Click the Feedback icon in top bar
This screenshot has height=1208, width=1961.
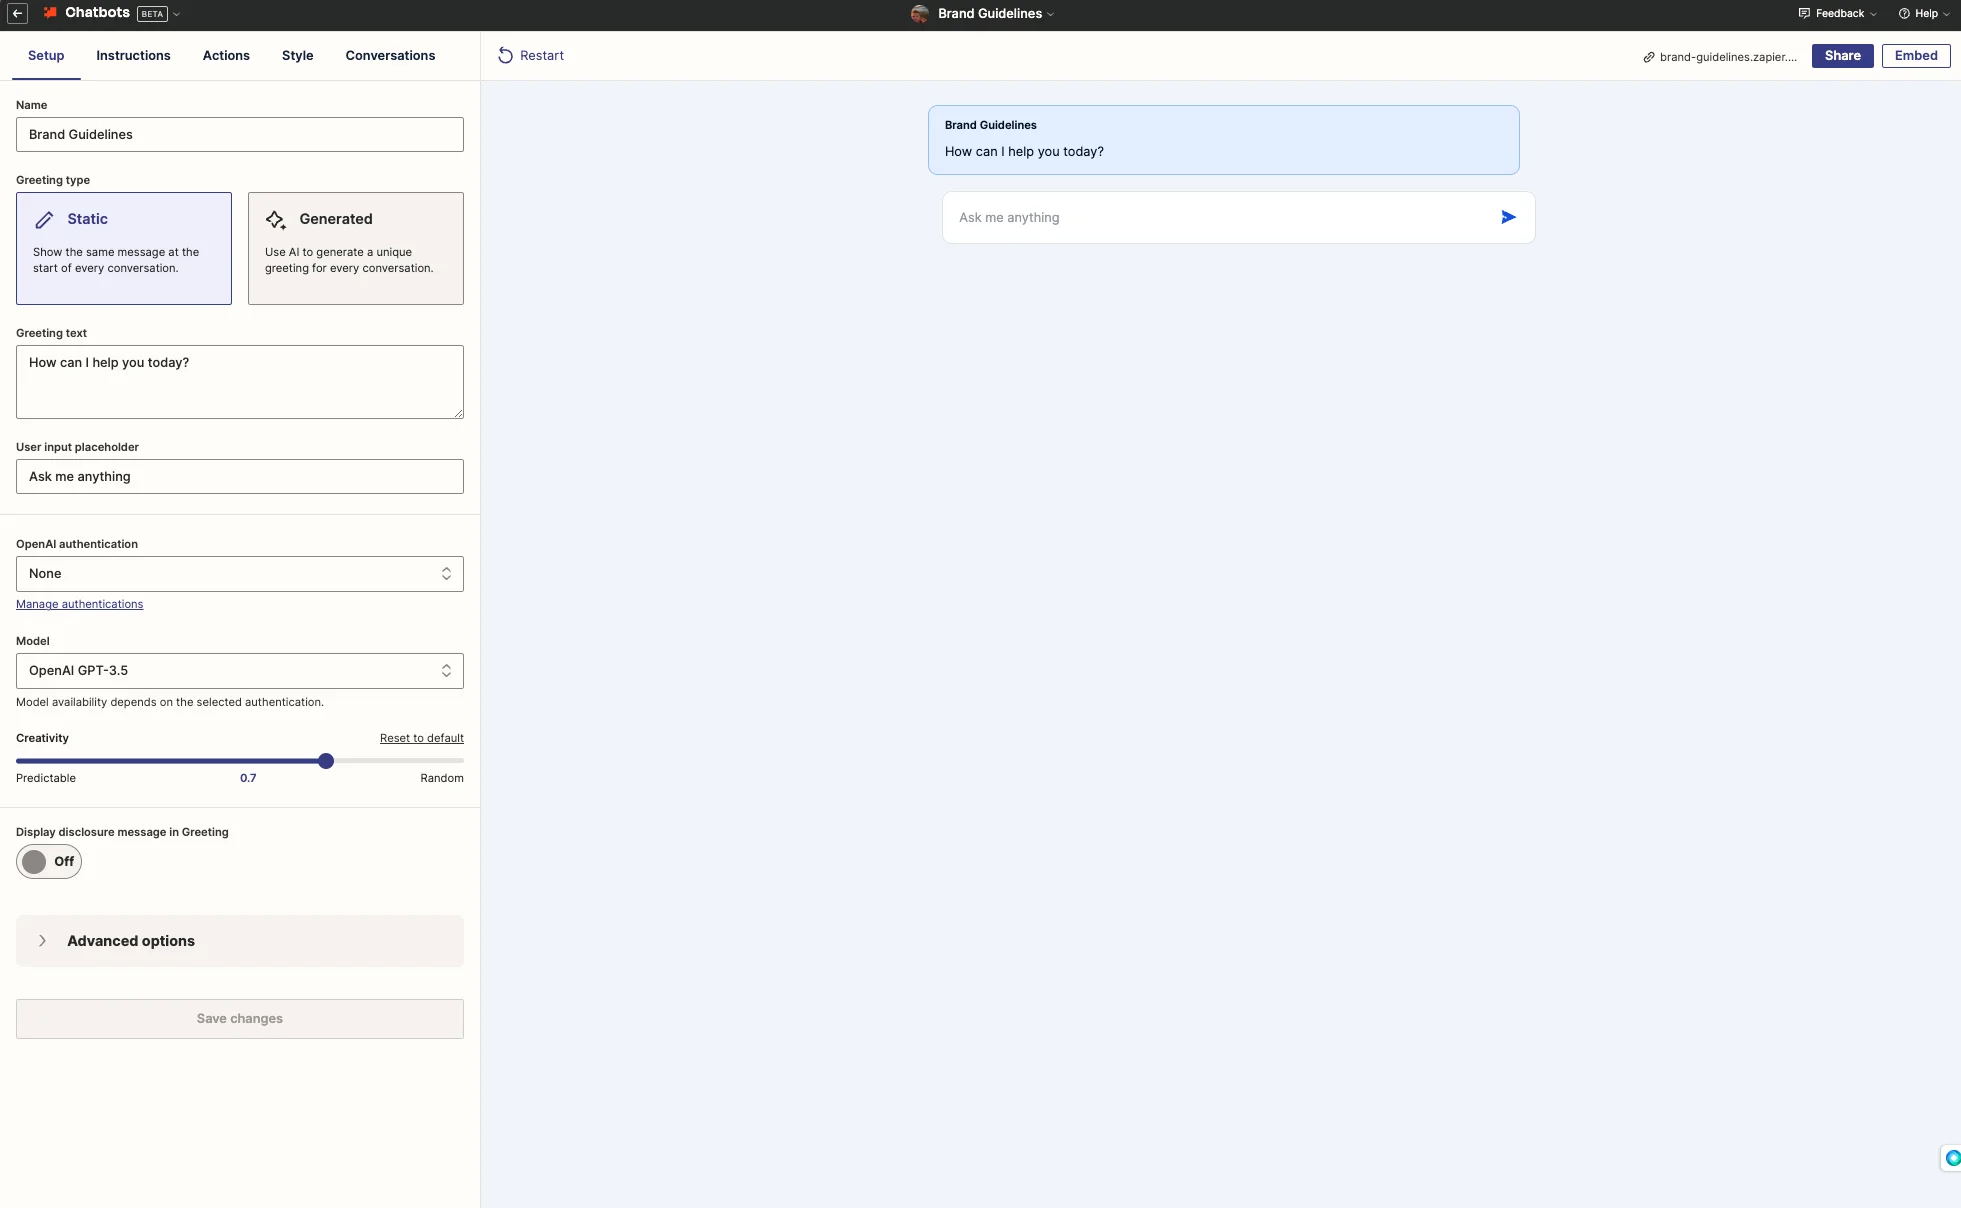1804,14
